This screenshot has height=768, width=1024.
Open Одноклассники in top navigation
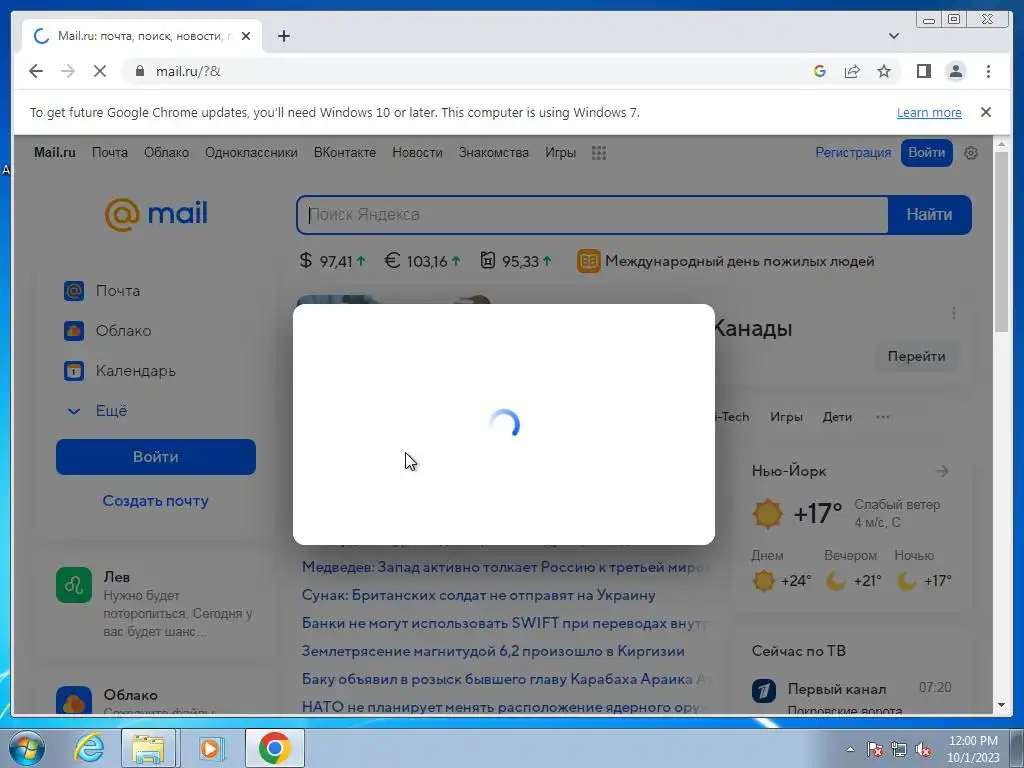click(251, 153)
